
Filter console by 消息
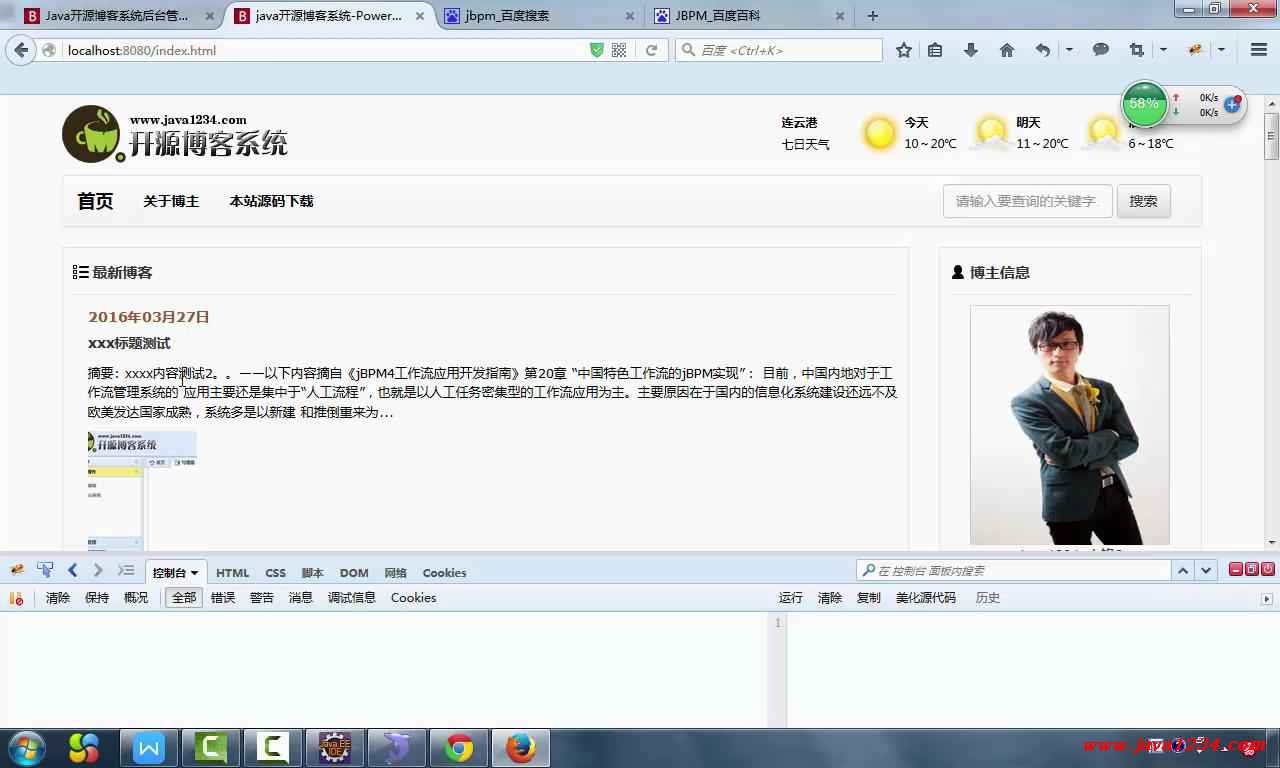(301, 598)
